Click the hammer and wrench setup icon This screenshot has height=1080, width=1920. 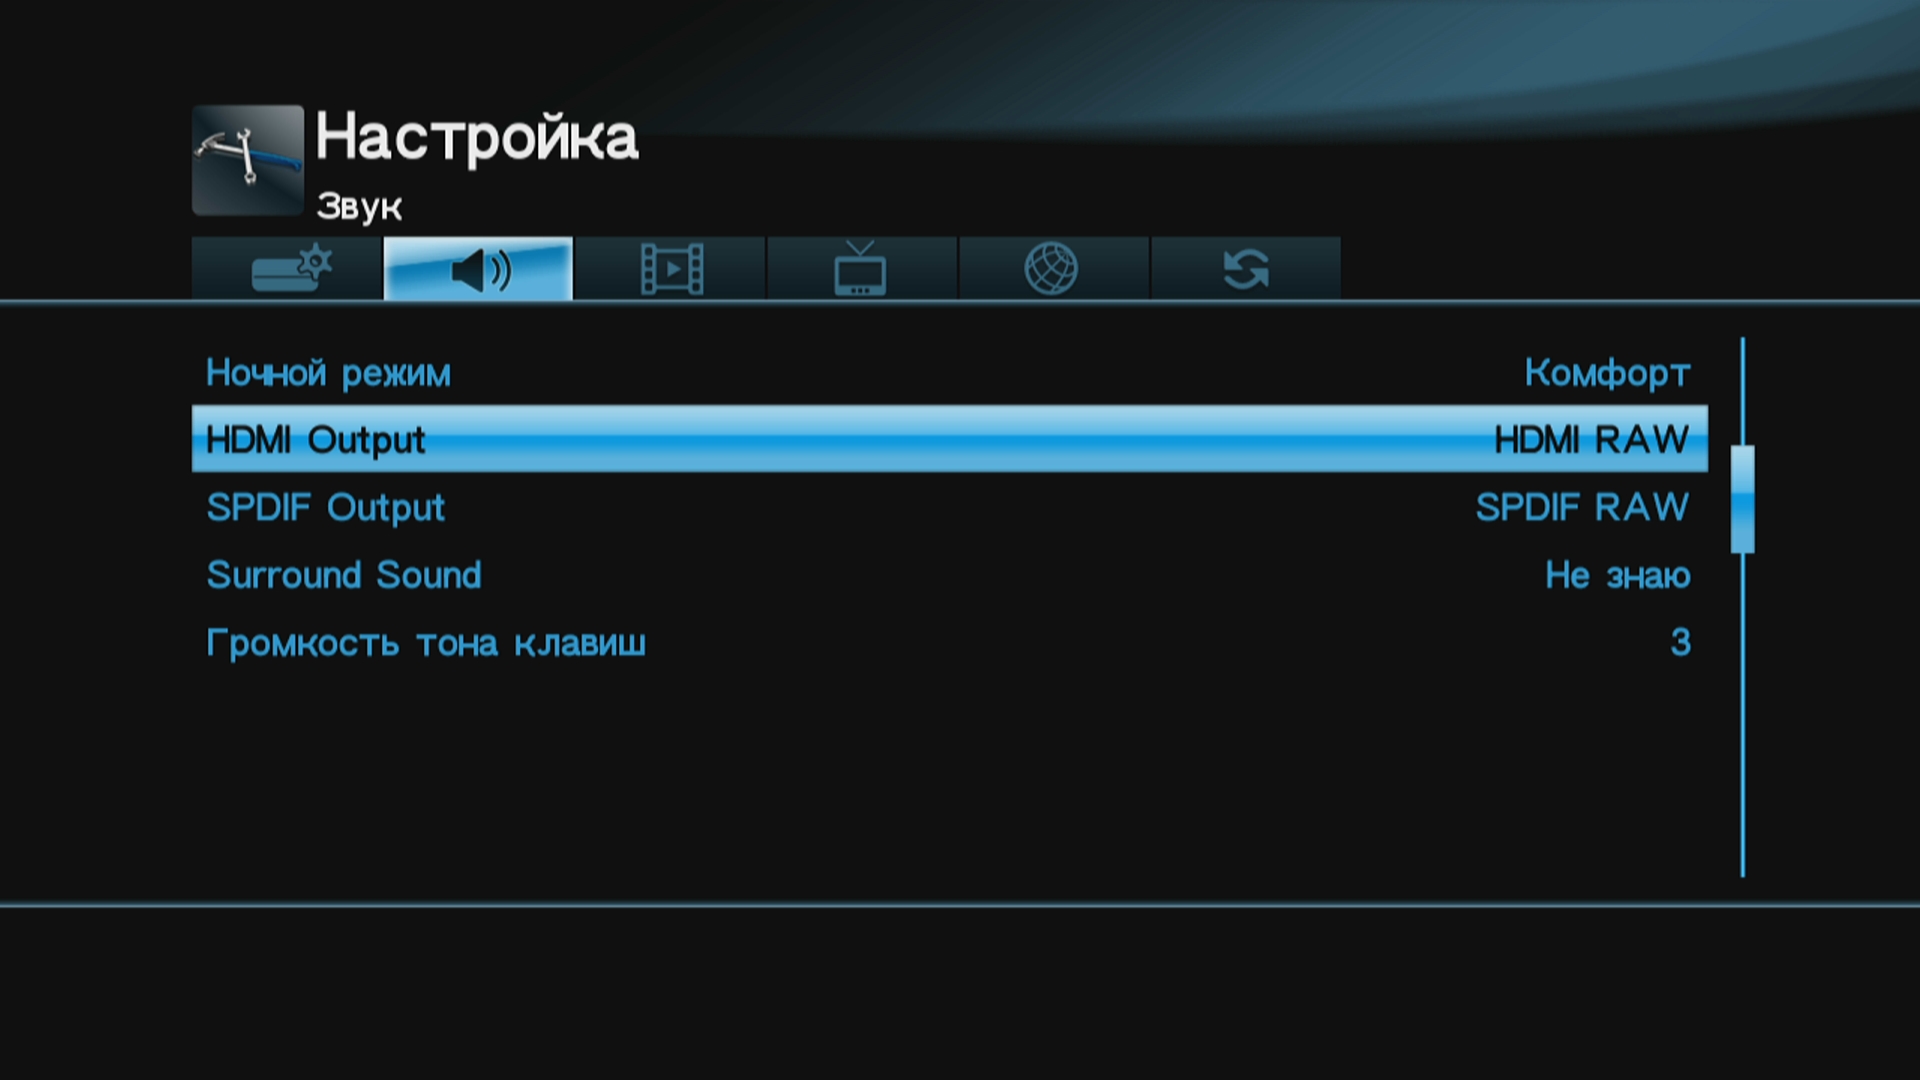(248, 160)
